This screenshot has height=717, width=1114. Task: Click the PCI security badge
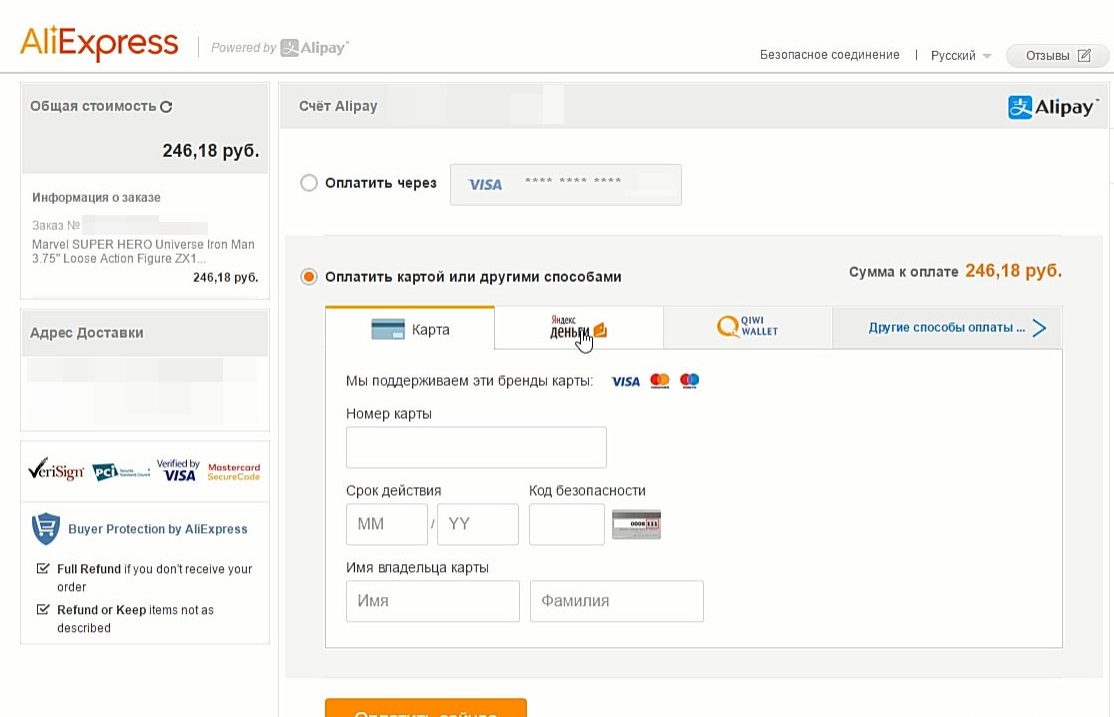point(121,472)
